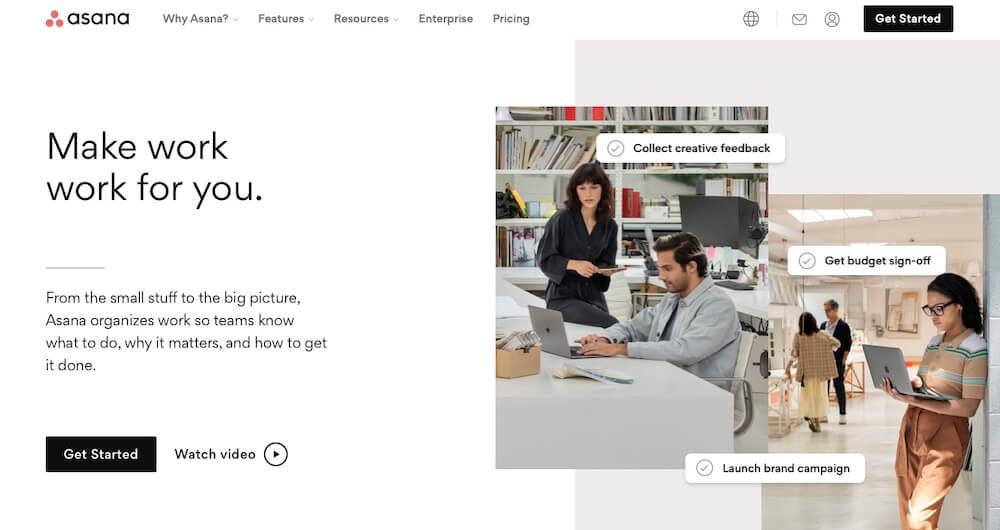
Task: Expand the Features dropdown menu
Action: [286, 19]
